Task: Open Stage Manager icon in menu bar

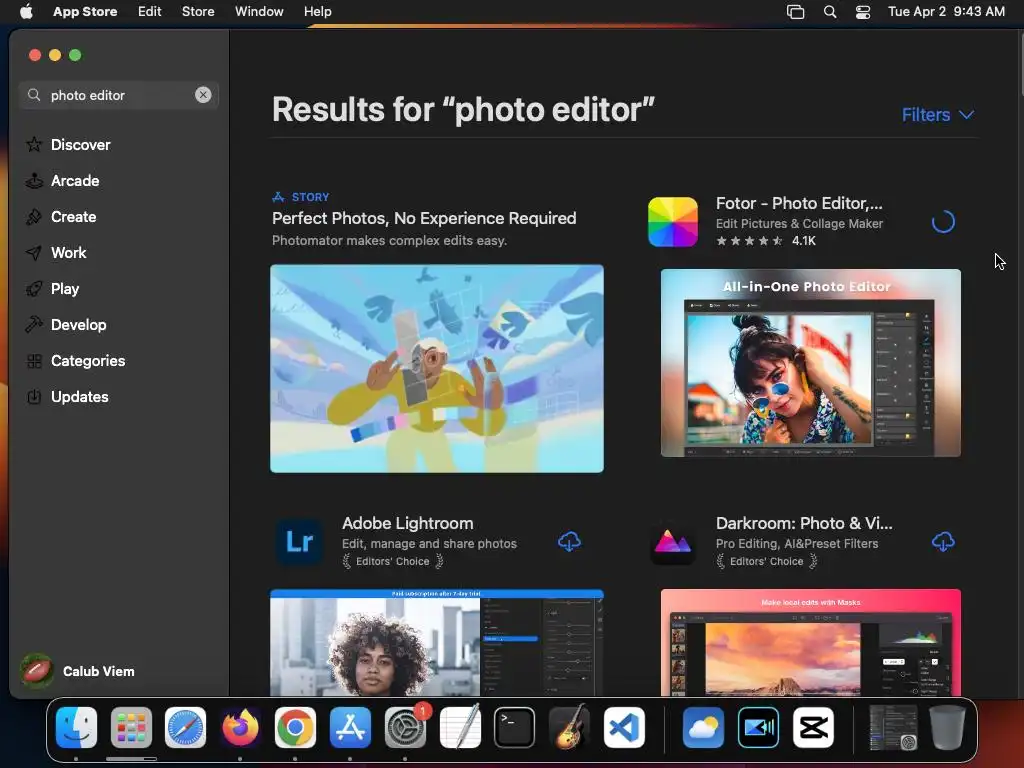Action: (795, 11)
